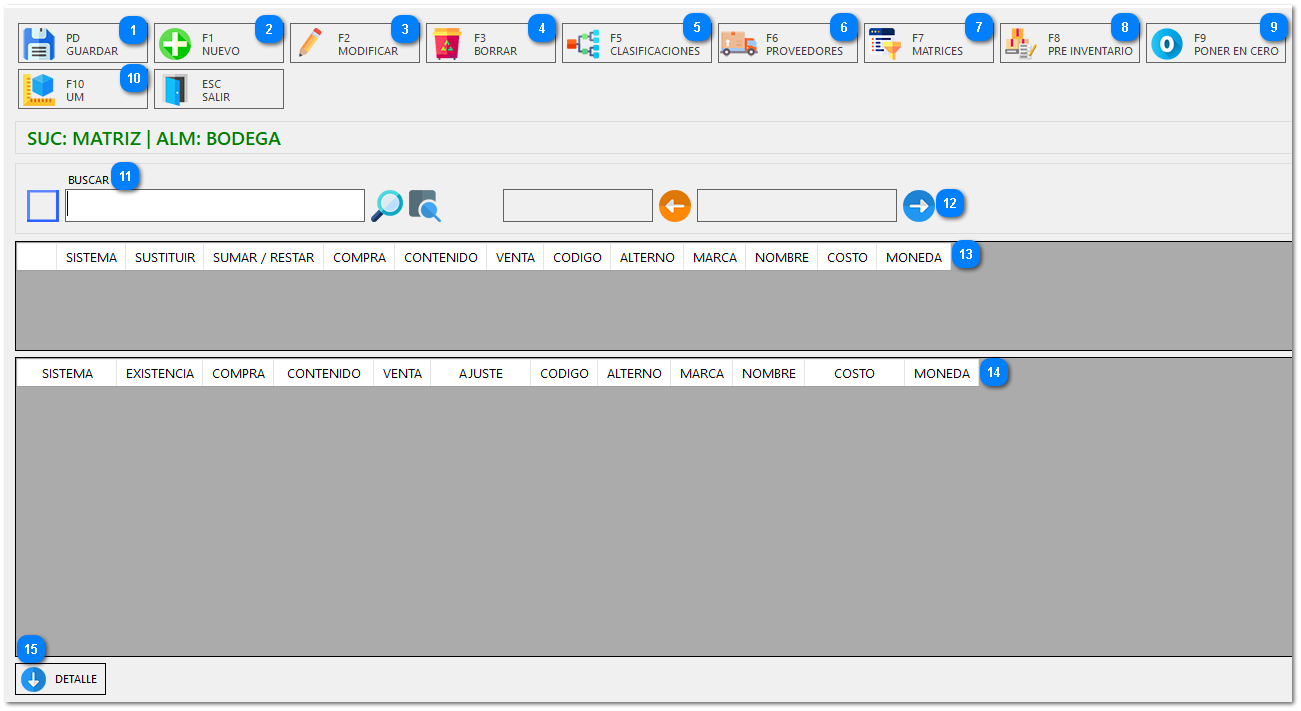This screenshot has height=711, width=1301.
Task: Click the blue right arrow button
Action: [918, 206]
